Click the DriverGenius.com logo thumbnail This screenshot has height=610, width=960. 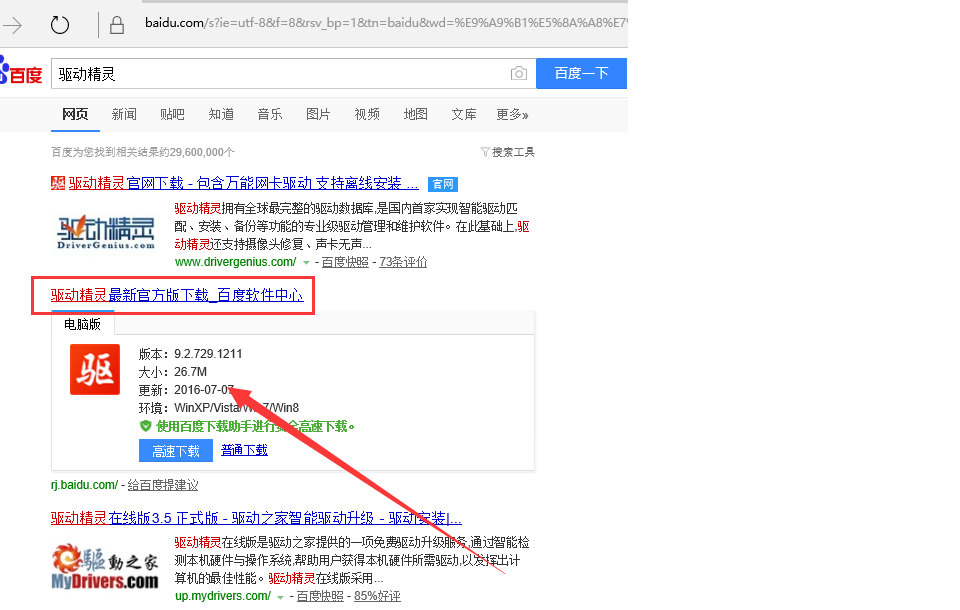(x=106, y=233)
